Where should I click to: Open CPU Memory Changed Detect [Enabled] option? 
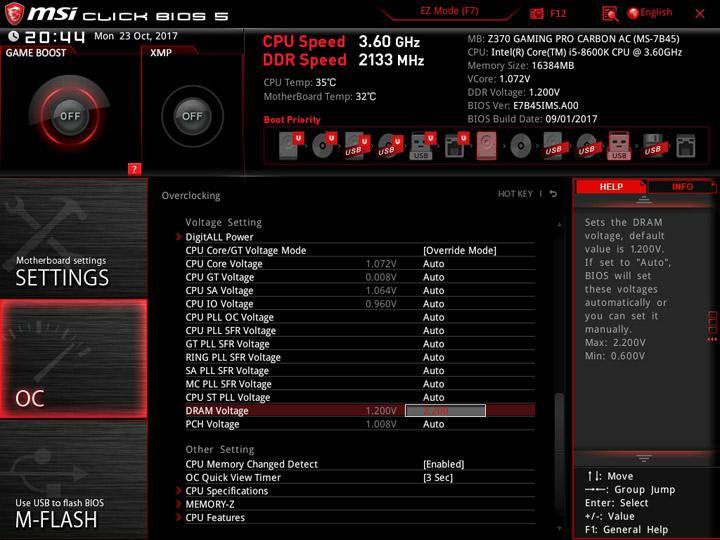(x=444, y=464)
